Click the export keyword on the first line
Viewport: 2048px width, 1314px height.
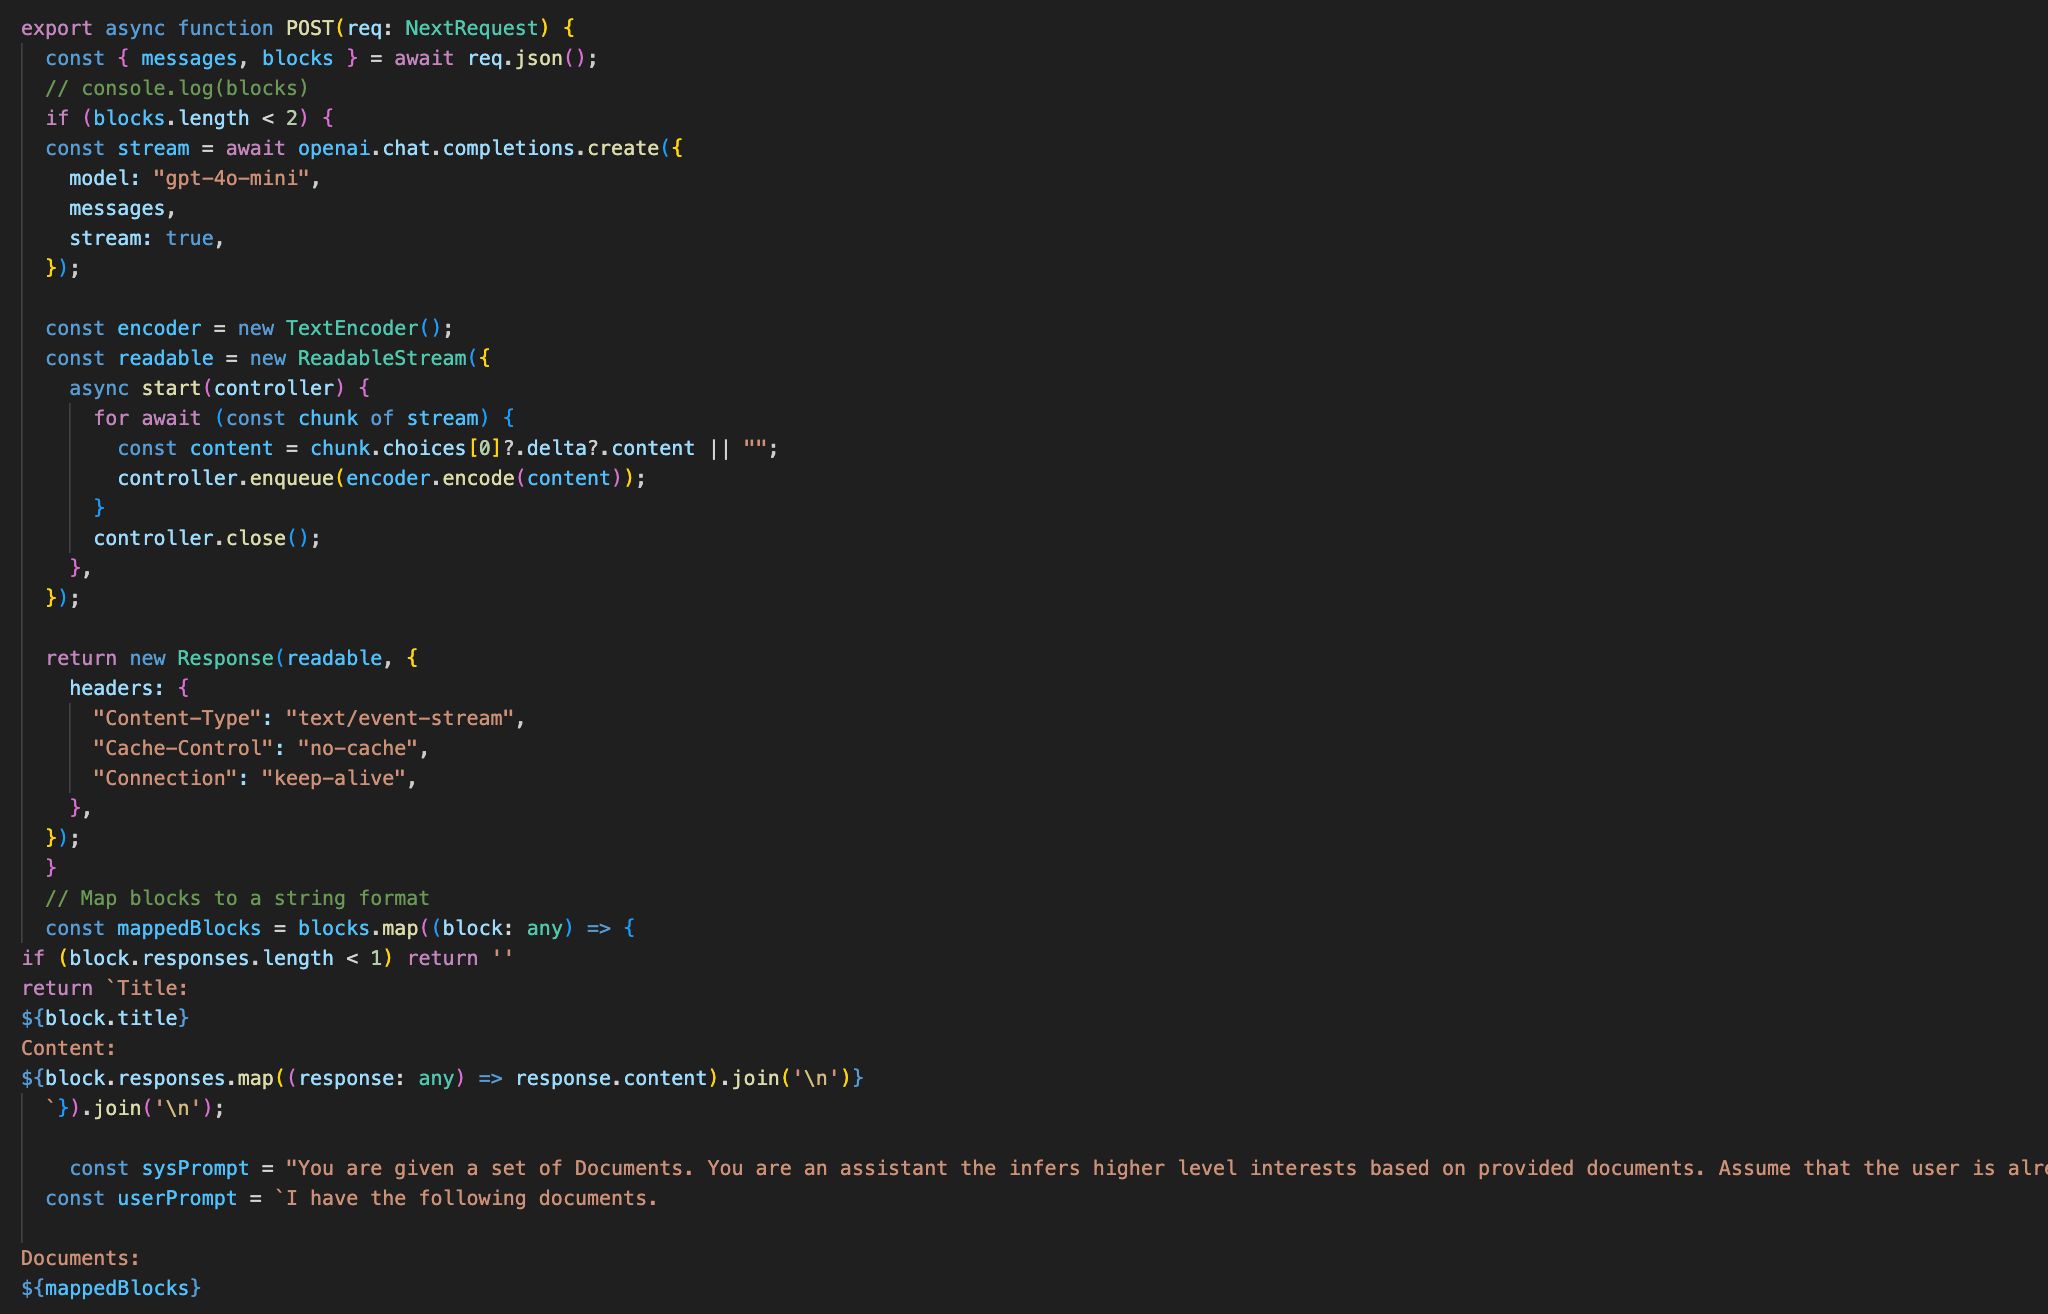pyautogui.click(x=57, y=28)
